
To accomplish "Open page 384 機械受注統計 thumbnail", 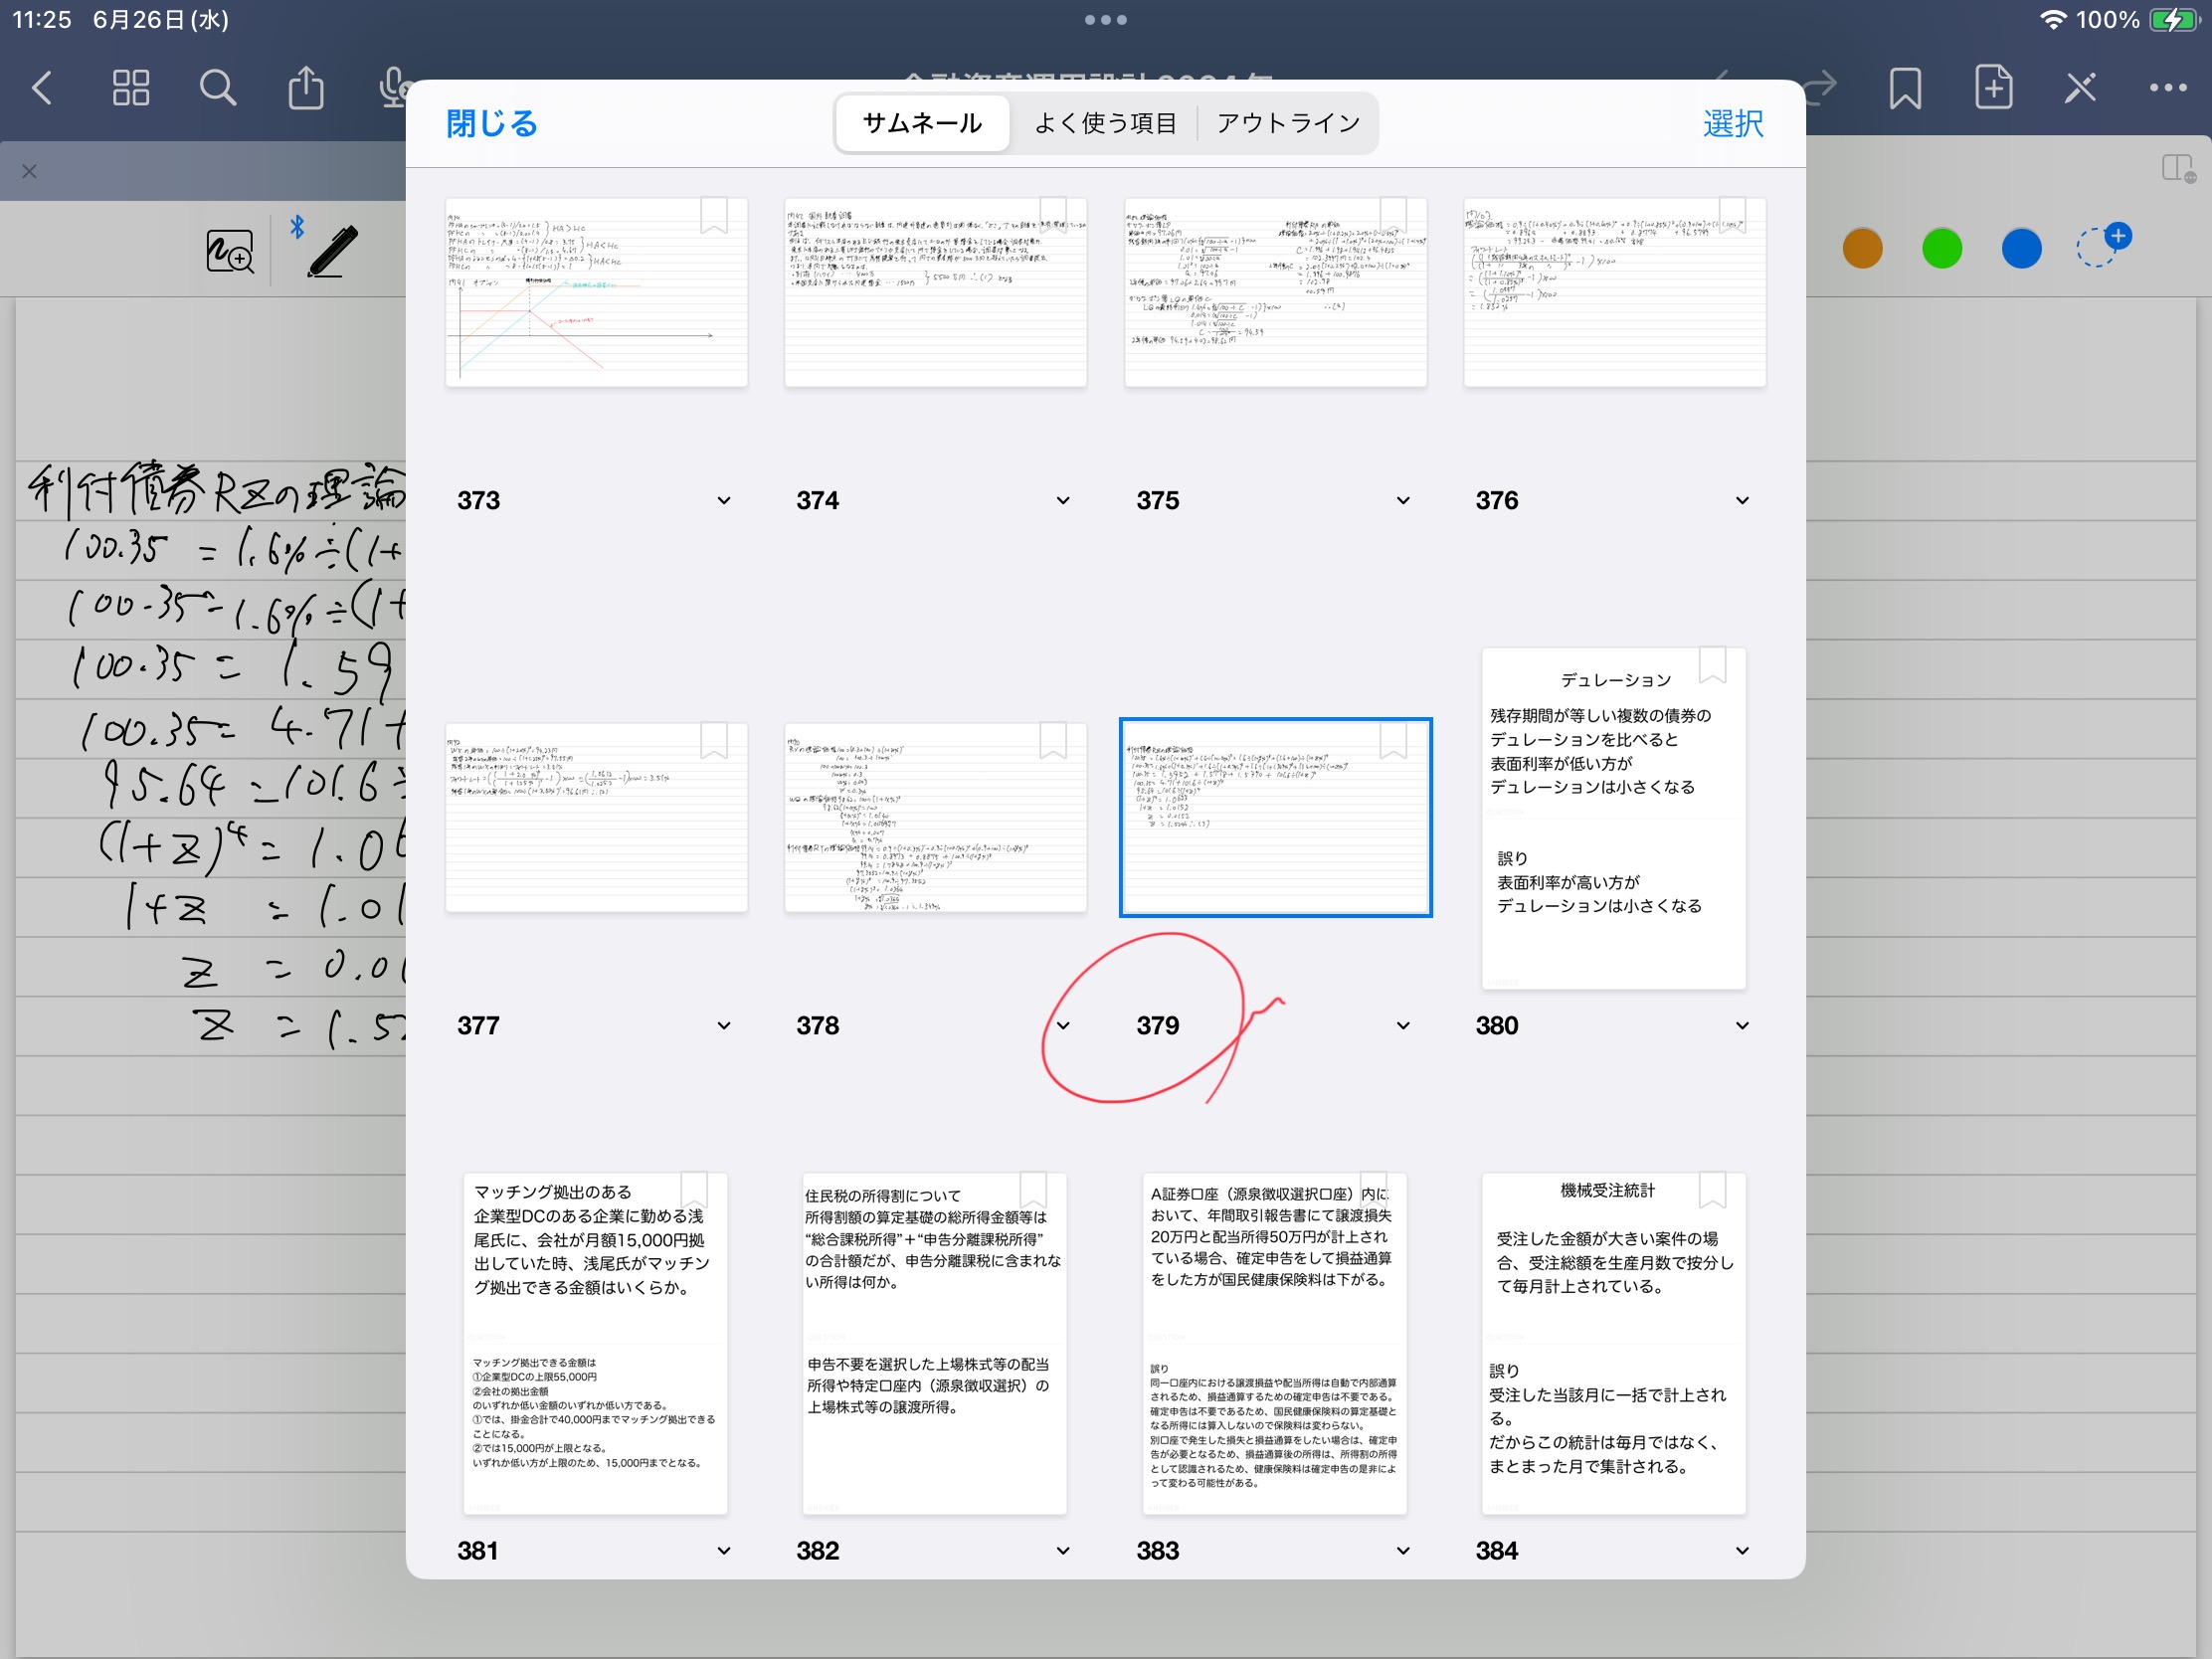I will (1614, 1343).
